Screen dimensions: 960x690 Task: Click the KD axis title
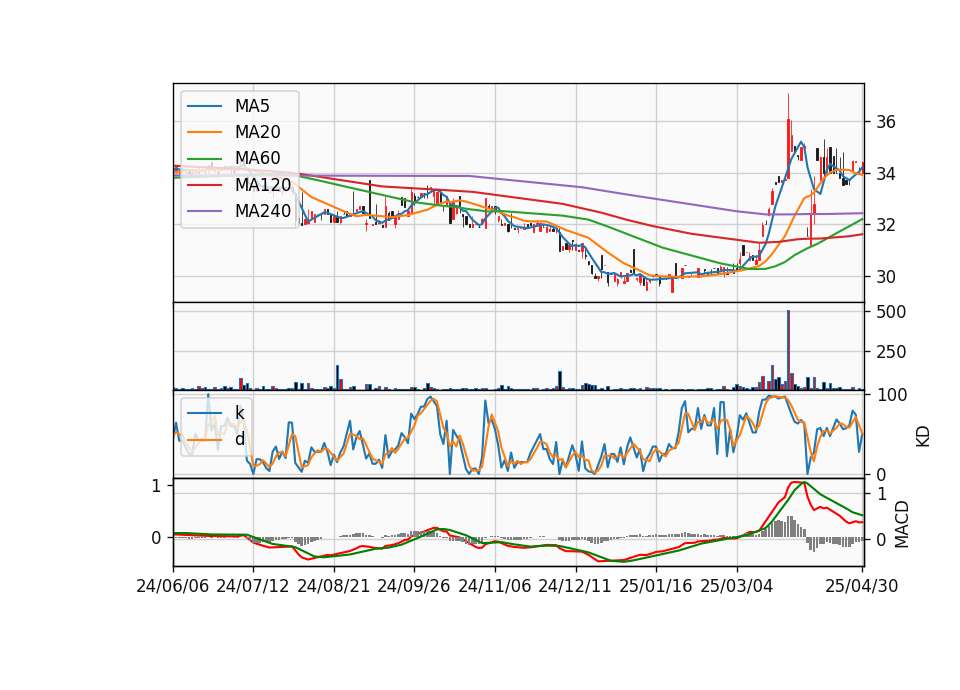coord(923,437)
